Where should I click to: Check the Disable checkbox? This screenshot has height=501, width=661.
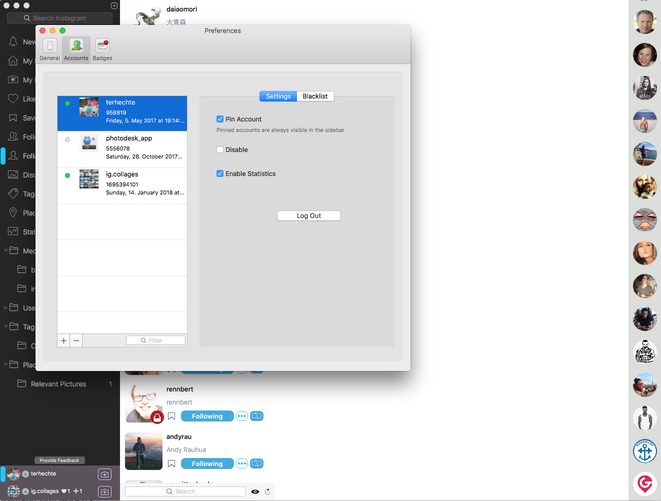click(220, 150)
